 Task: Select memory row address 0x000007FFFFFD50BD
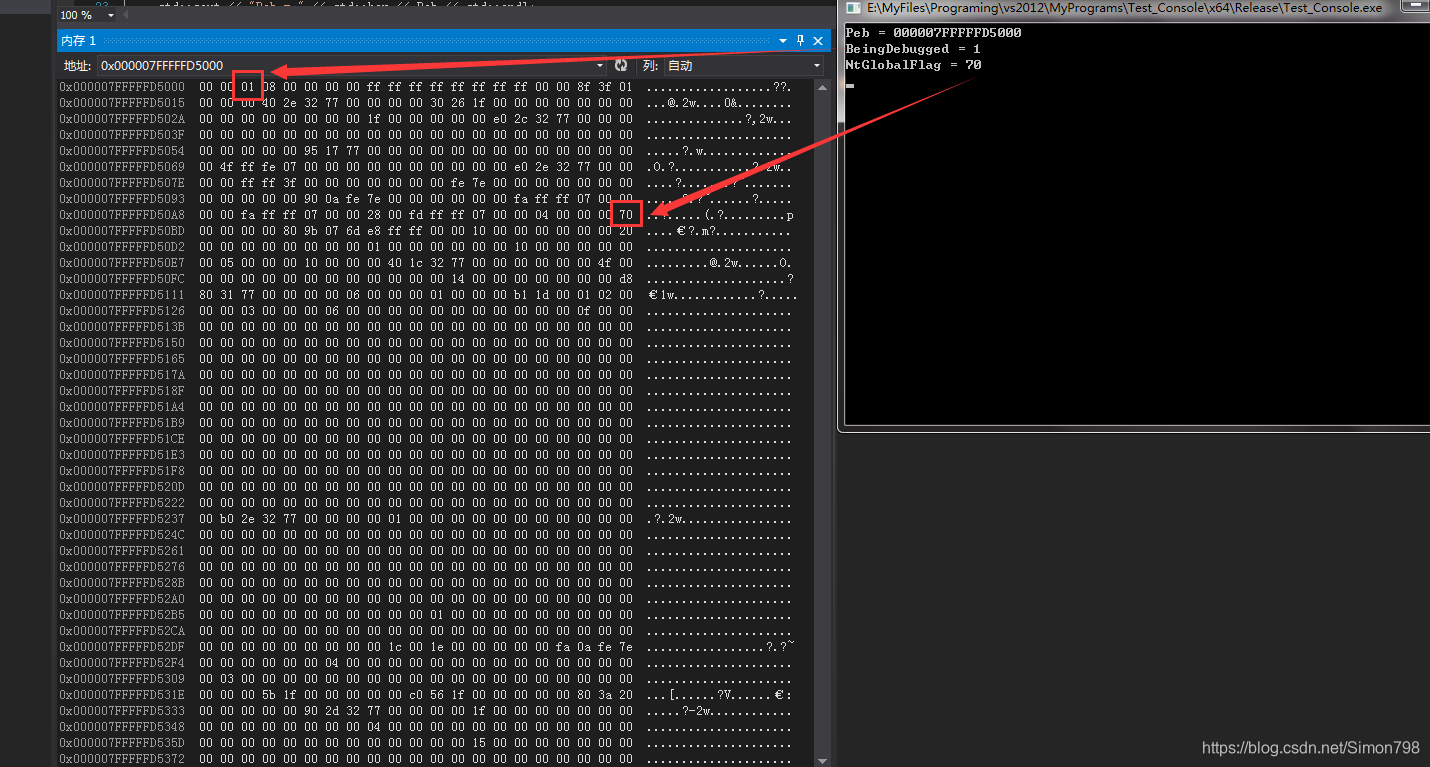point(122,231)
